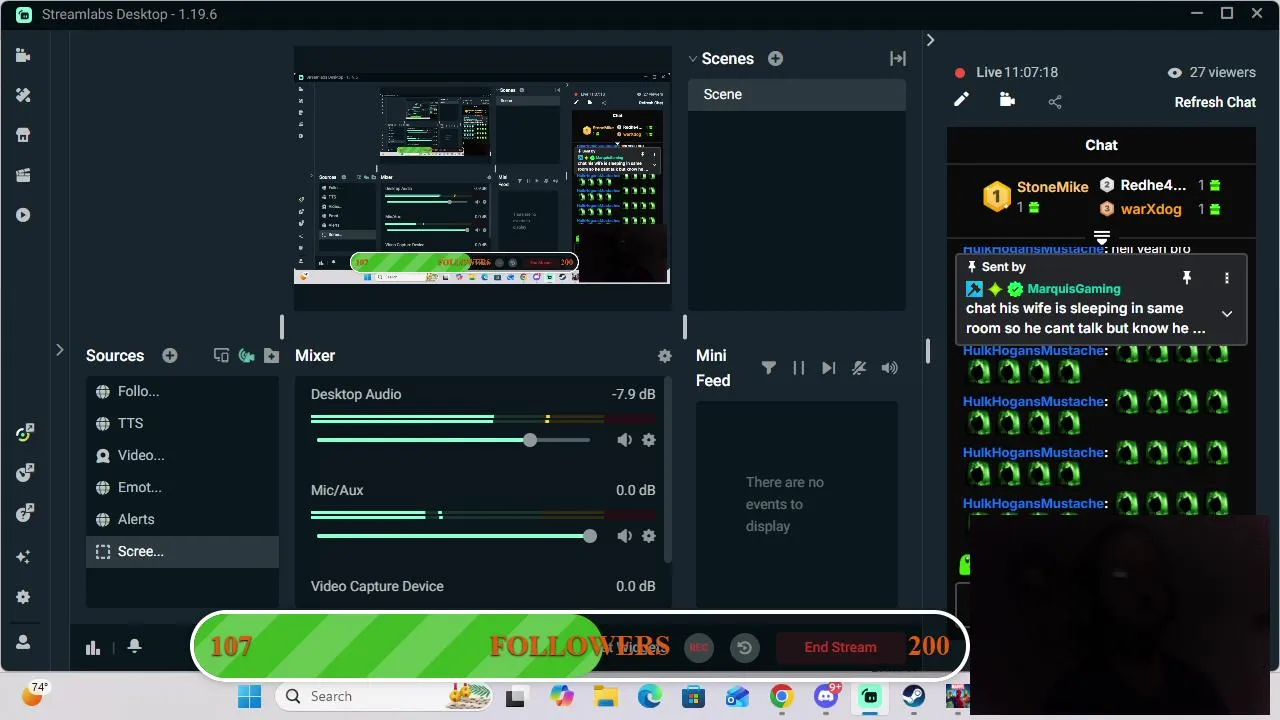Open Desktop Audio settings gear
The height and width of the screenshot is (720, 1280).
(x=649, y=440)
